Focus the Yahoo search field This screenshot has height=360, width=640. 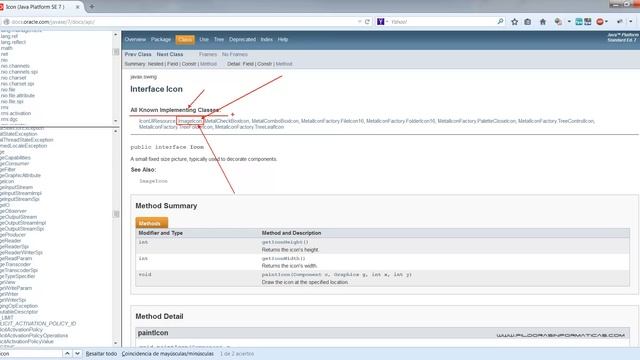(x=442, y=22)
